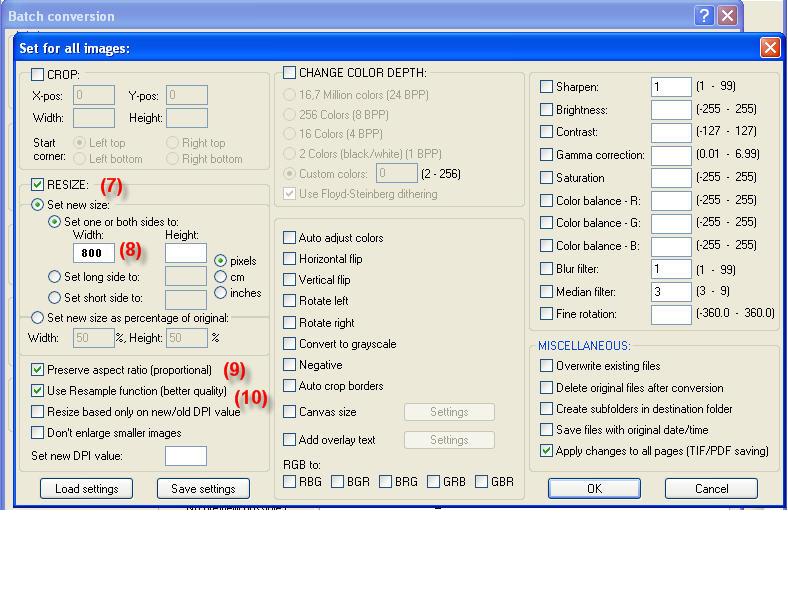The image size is (788, 610).
Task: Select Set new size as percentage option
Action: tap(38, 318)
